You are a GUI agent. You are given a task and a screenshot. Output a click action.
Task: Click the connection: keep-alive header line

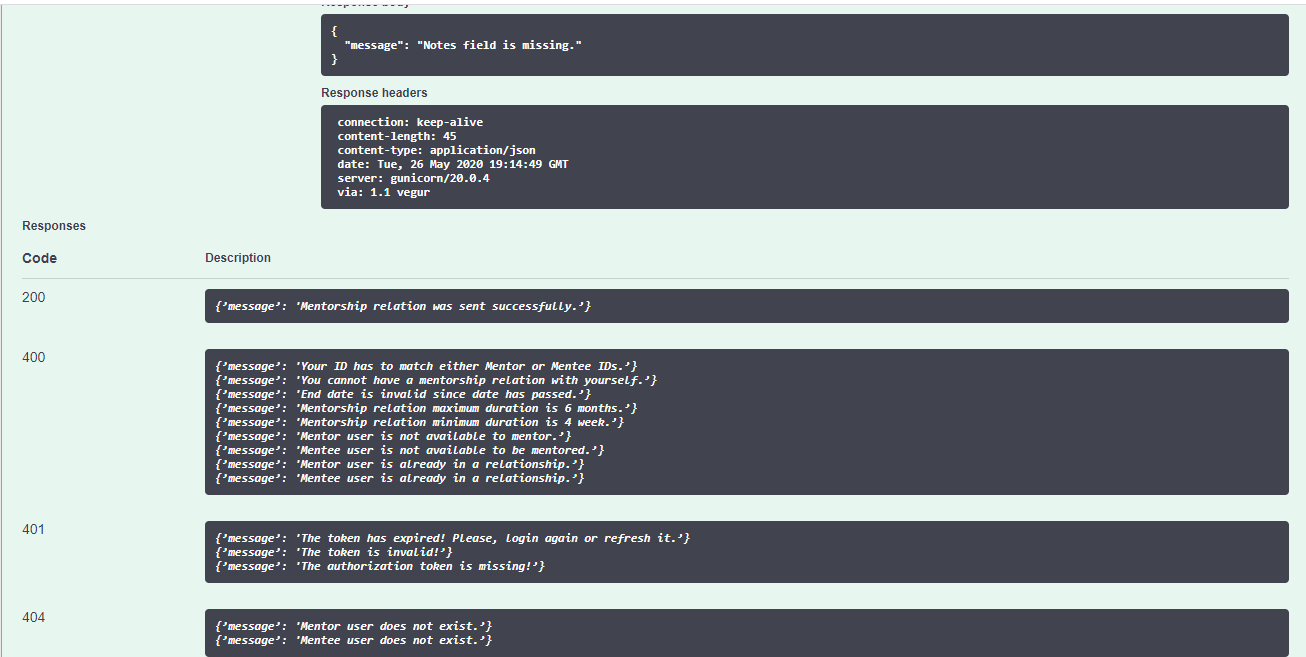tap(410, 122)
